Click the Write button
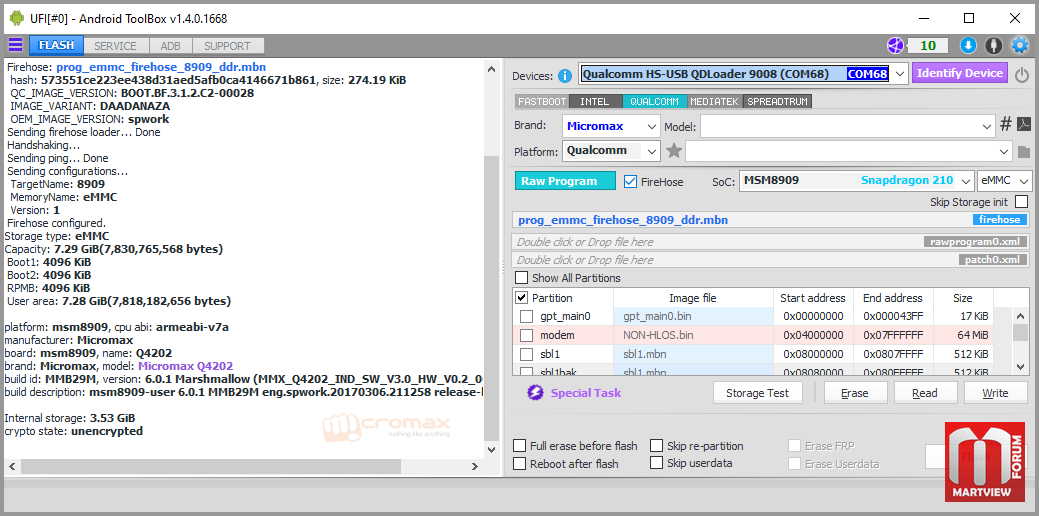This screenshot has height=516, width=1039. (x=995, y=392)
